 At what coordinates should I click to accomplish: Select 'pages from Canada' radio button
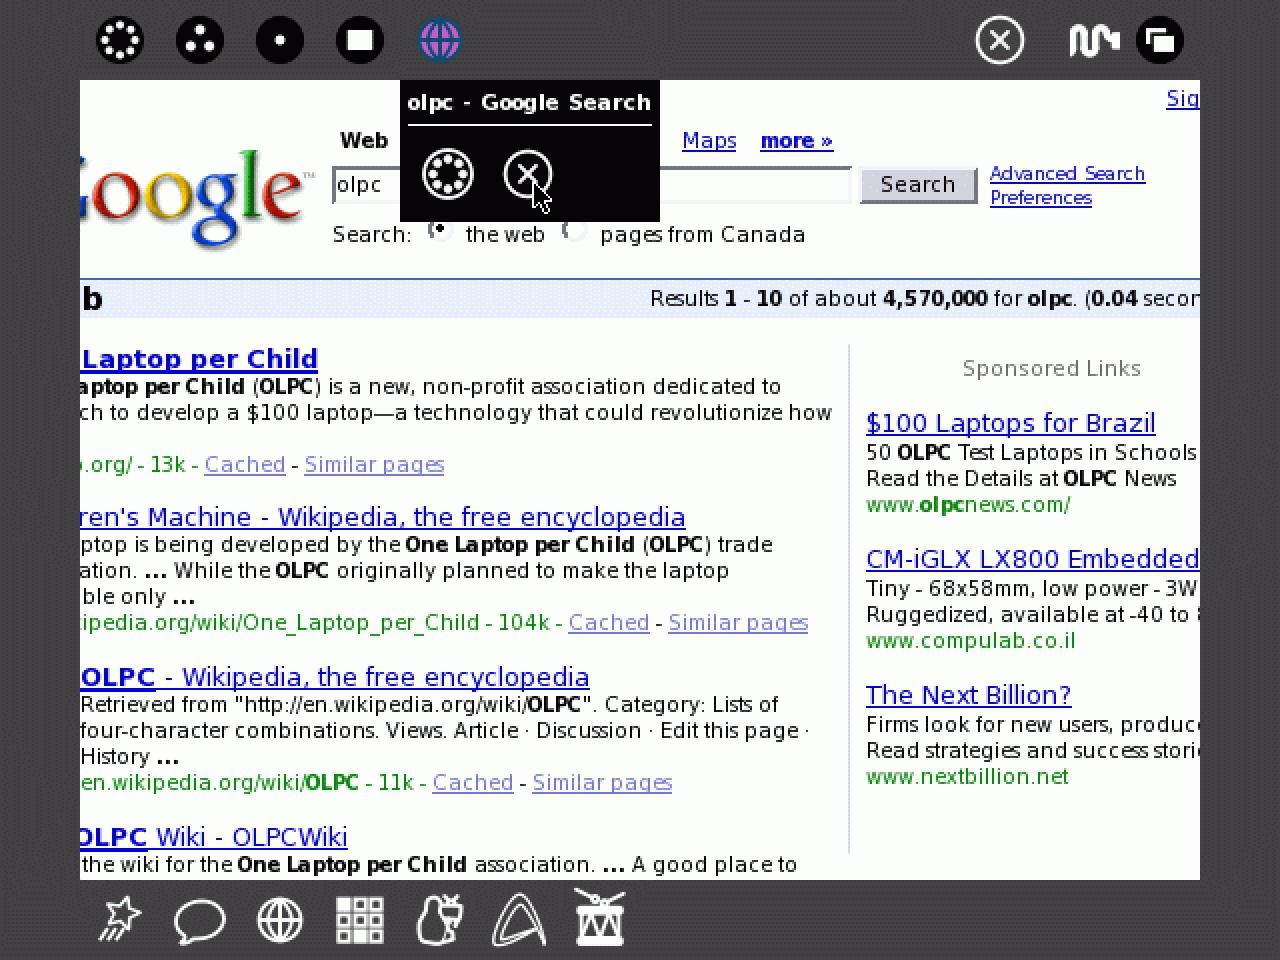574,231
